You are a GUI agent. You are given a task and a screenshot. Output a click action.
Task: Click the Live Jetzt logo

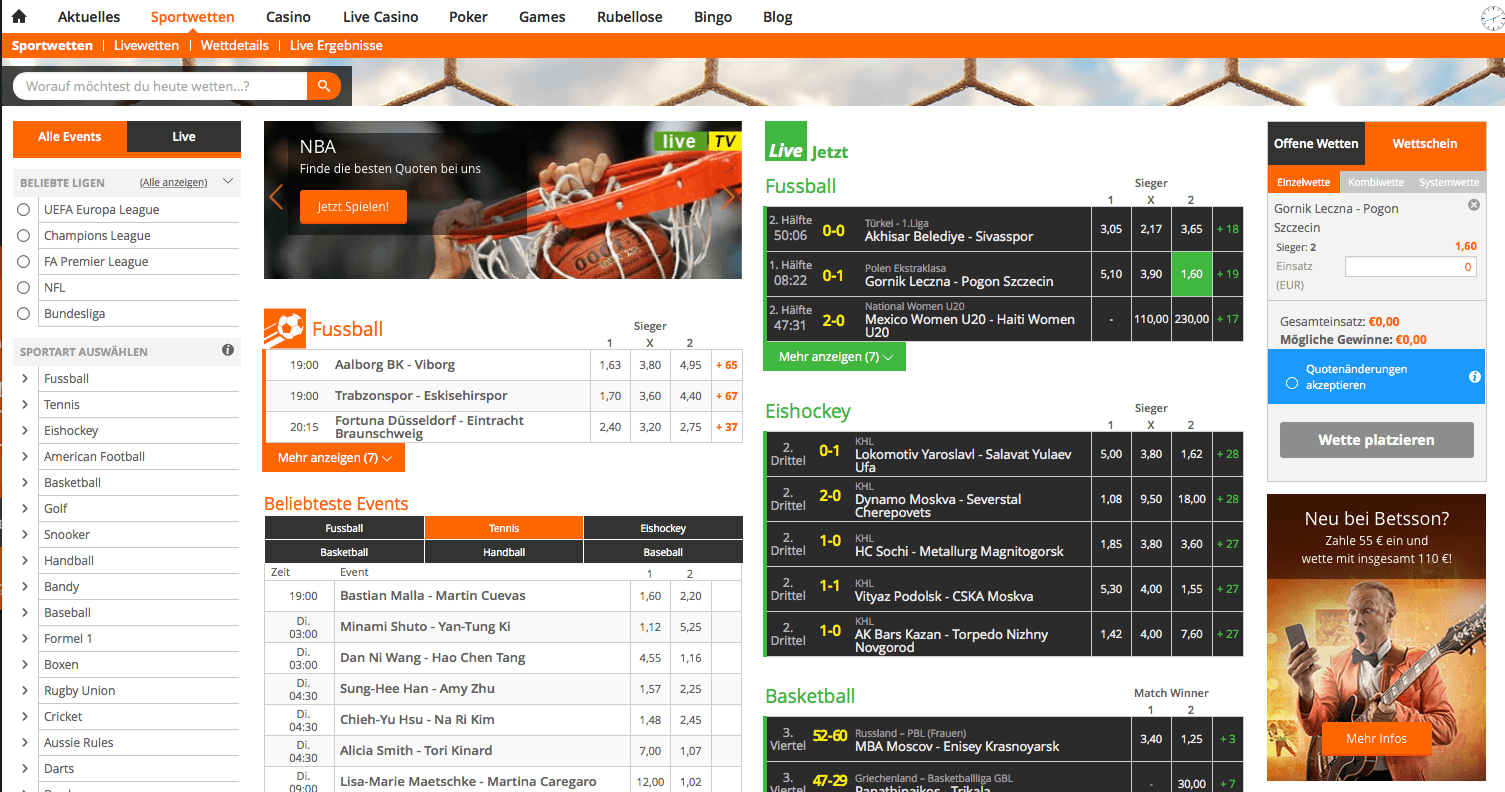pyautogui.click(x=807, y=143)
